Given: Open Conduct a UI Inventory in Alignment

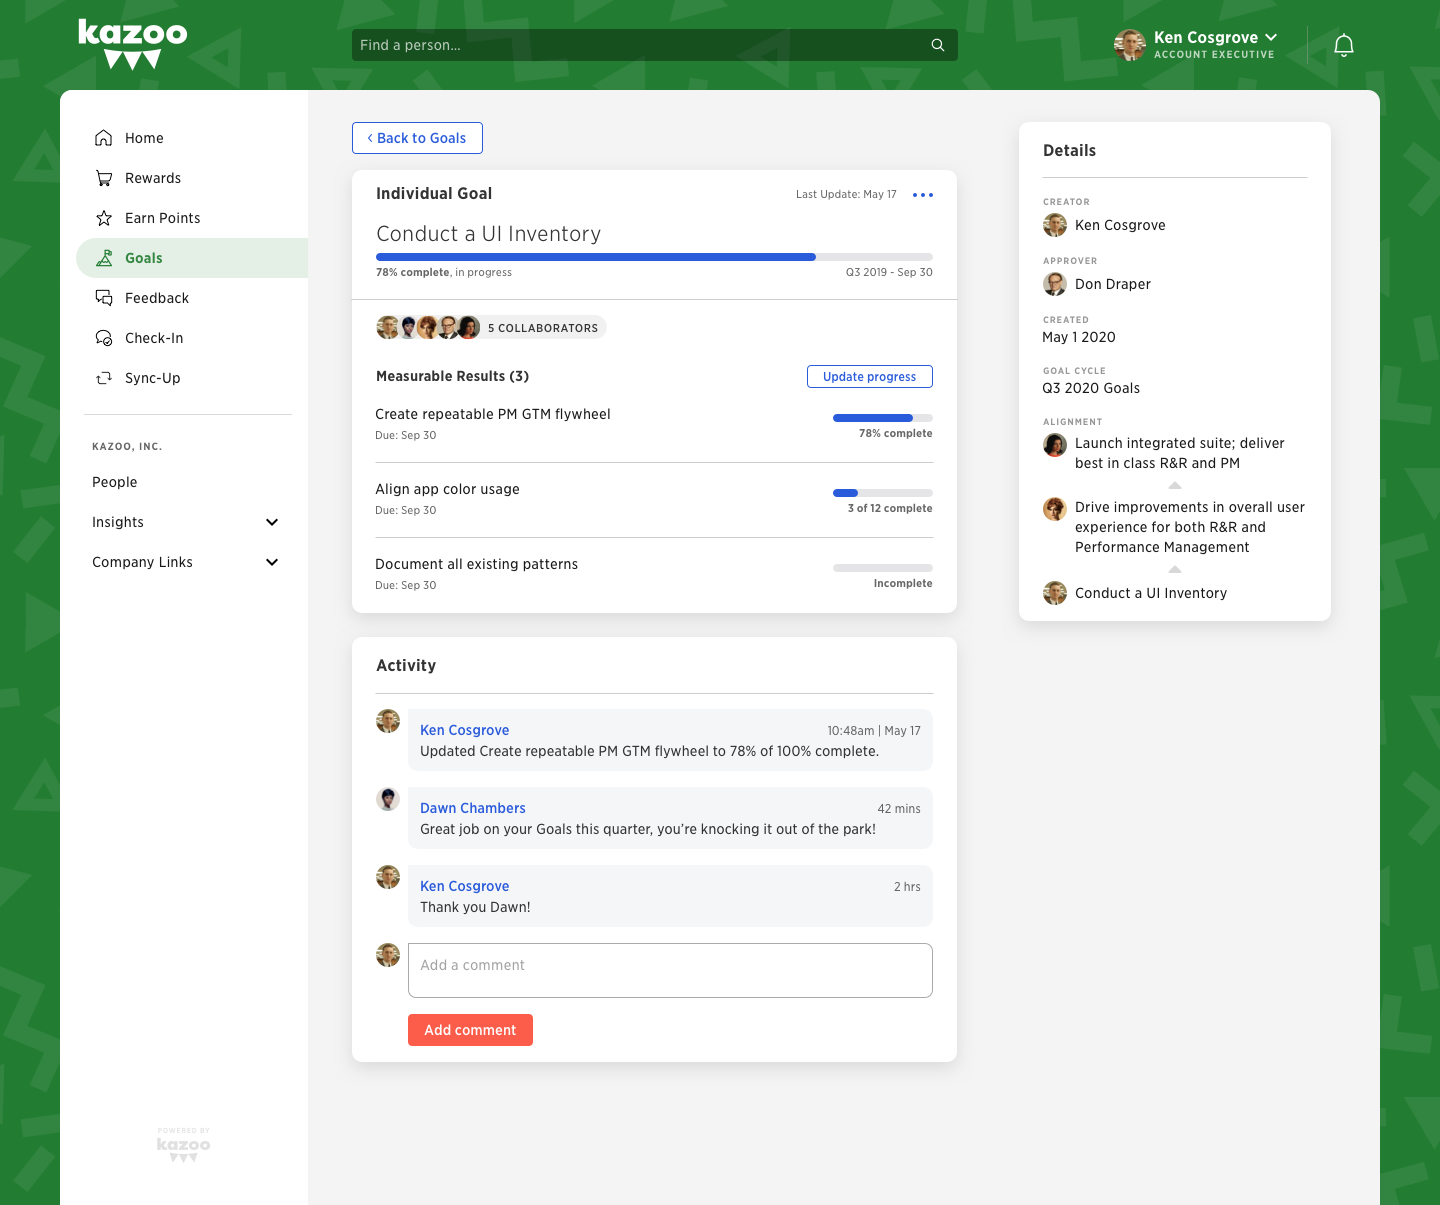Looking at the screenshot, I should [1151, 593].
